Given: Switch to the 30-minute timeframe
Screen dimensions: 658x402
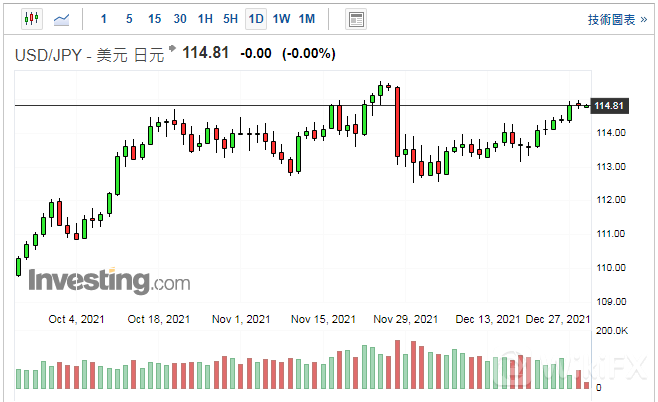Looking at the screenshot, I should [180, 19].
